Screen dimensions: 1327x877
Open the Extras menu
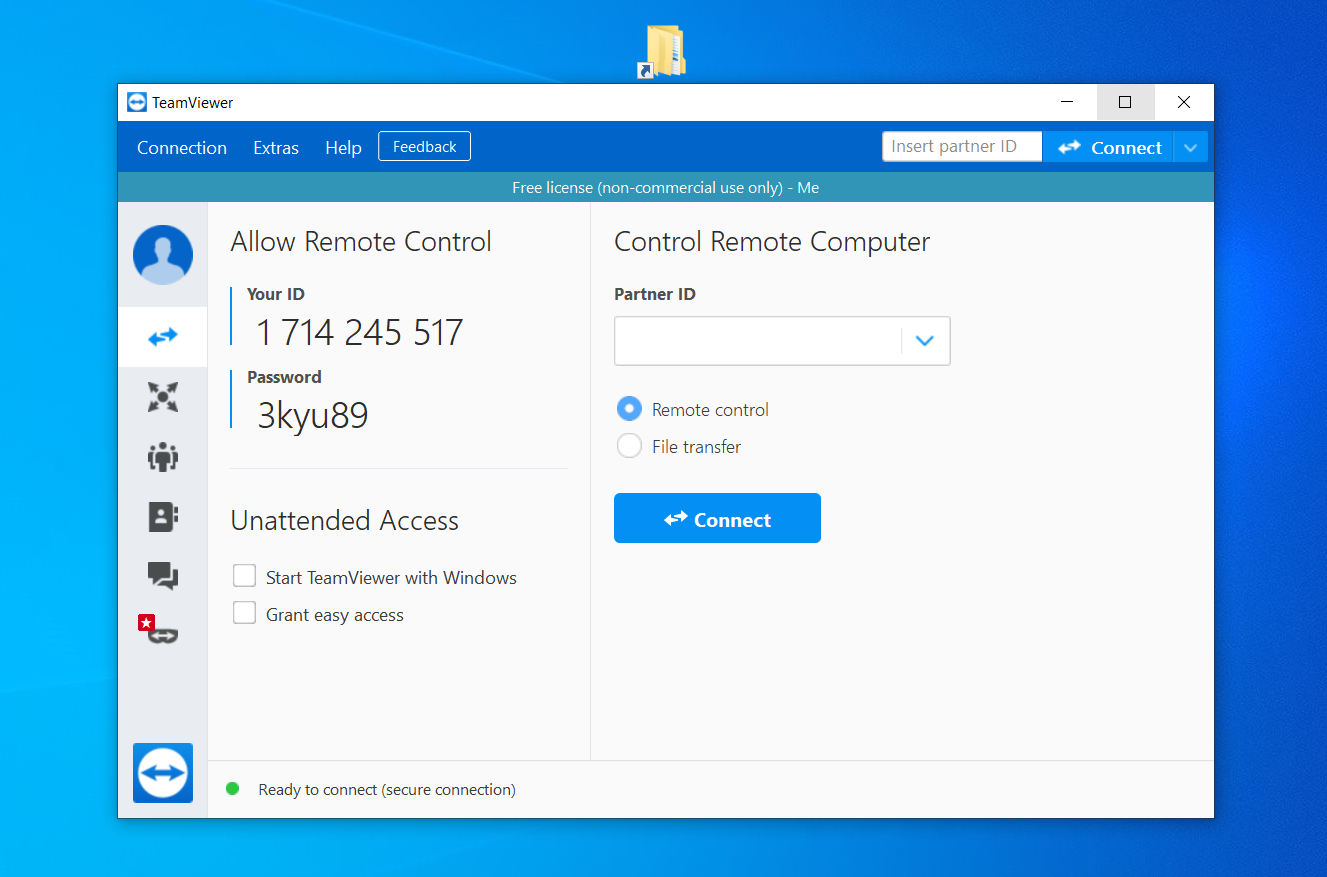pos(276,148)
